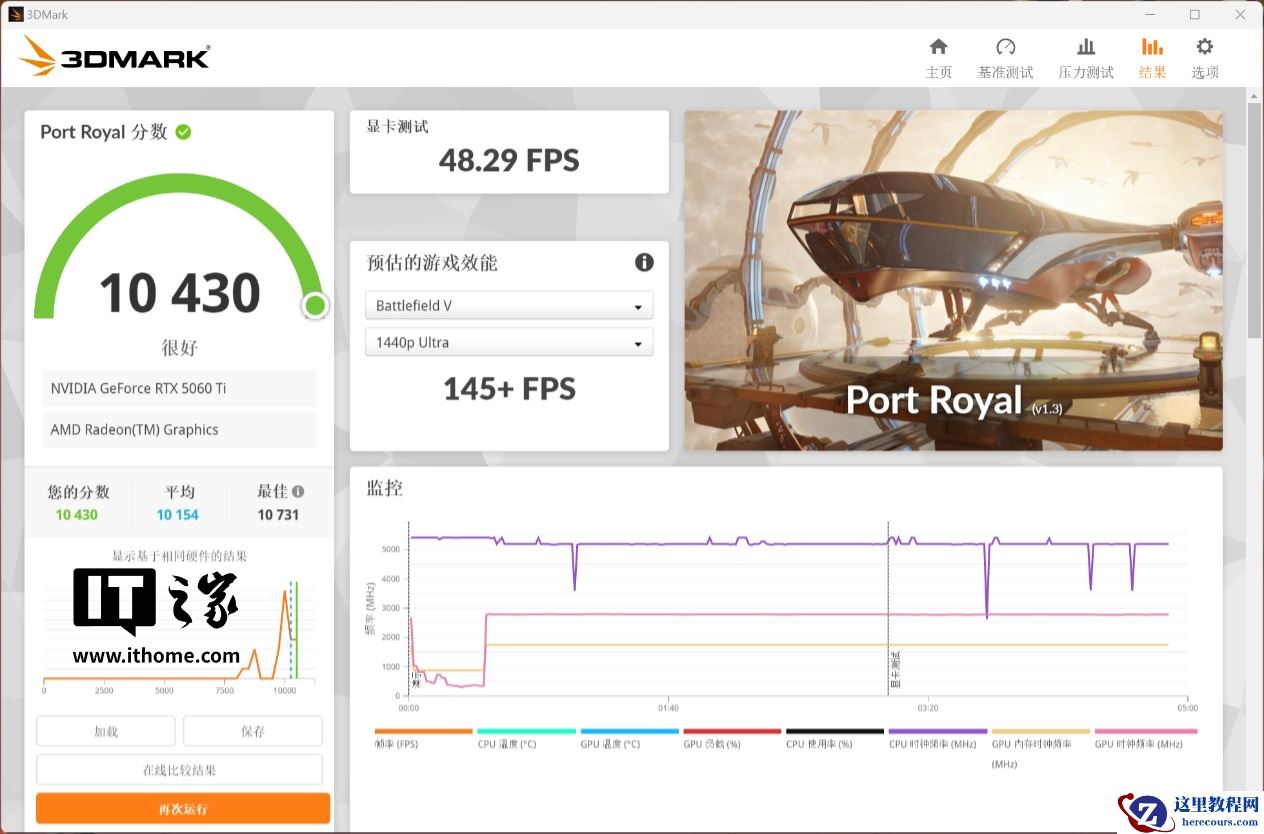This screenshot has width=1264, height=834.
Task: Click the vertical scrollbar thumb
Action: click(1254, 220)
